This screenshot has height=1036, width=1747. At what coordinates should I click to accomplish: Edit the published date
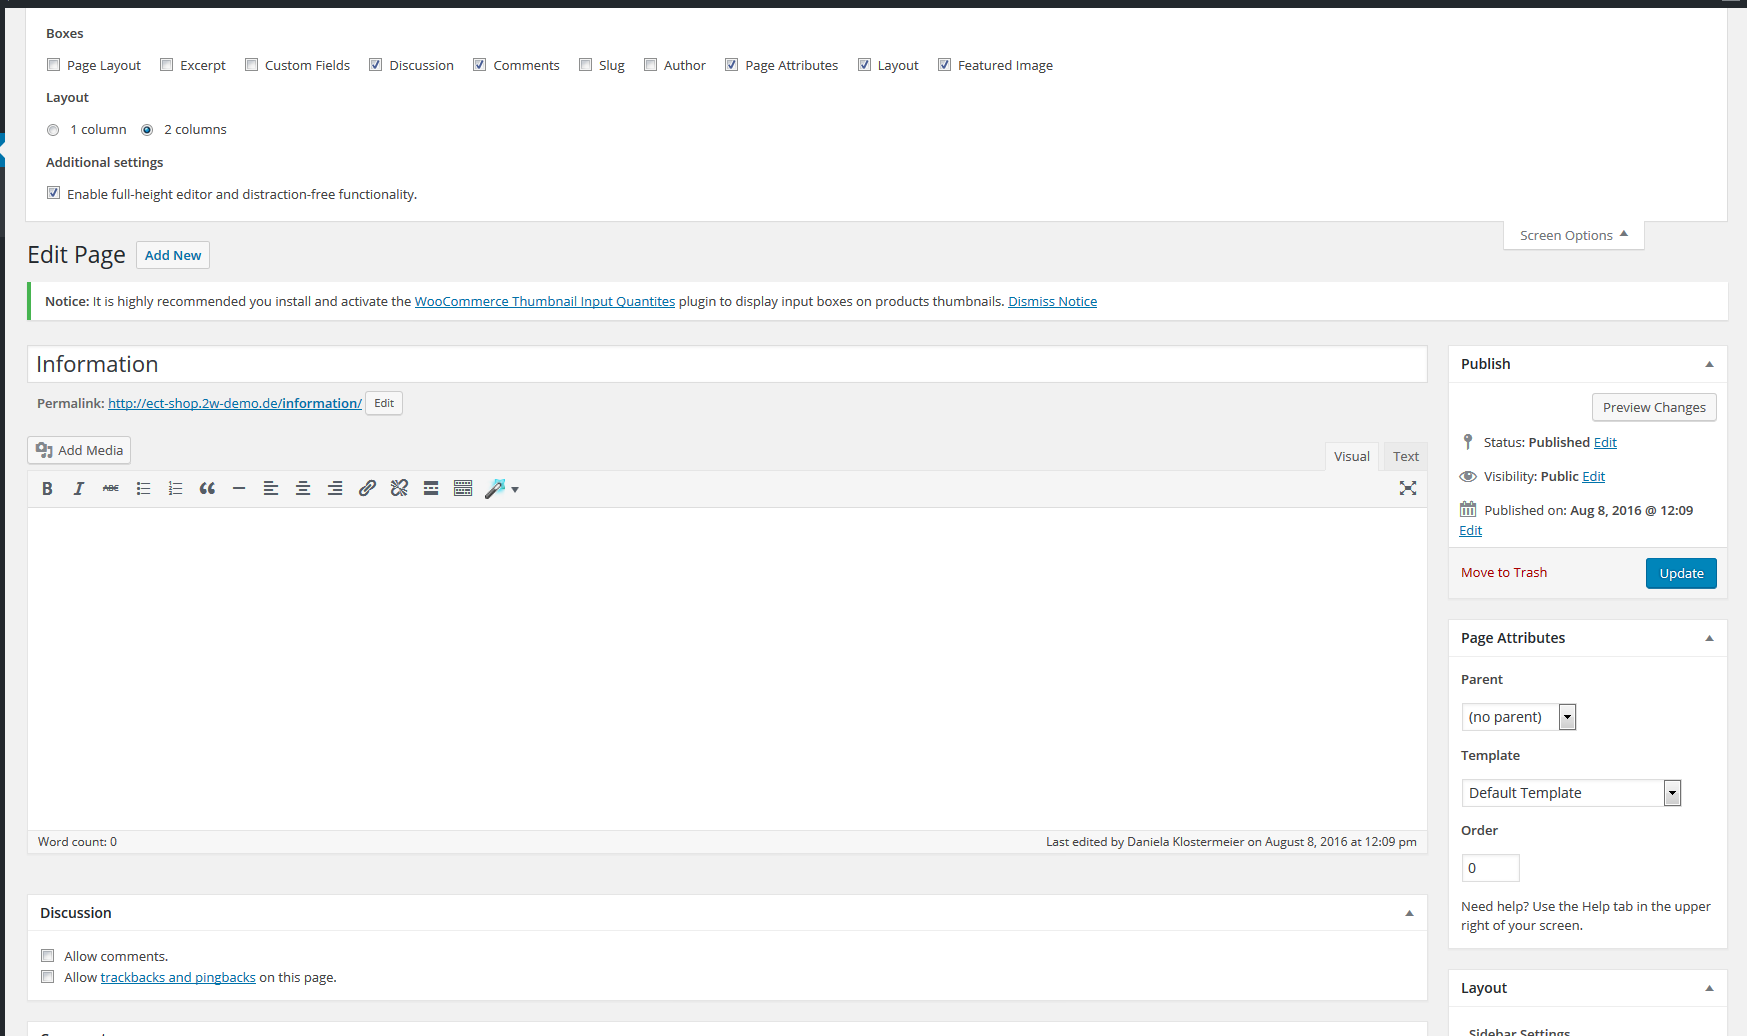1470,530
